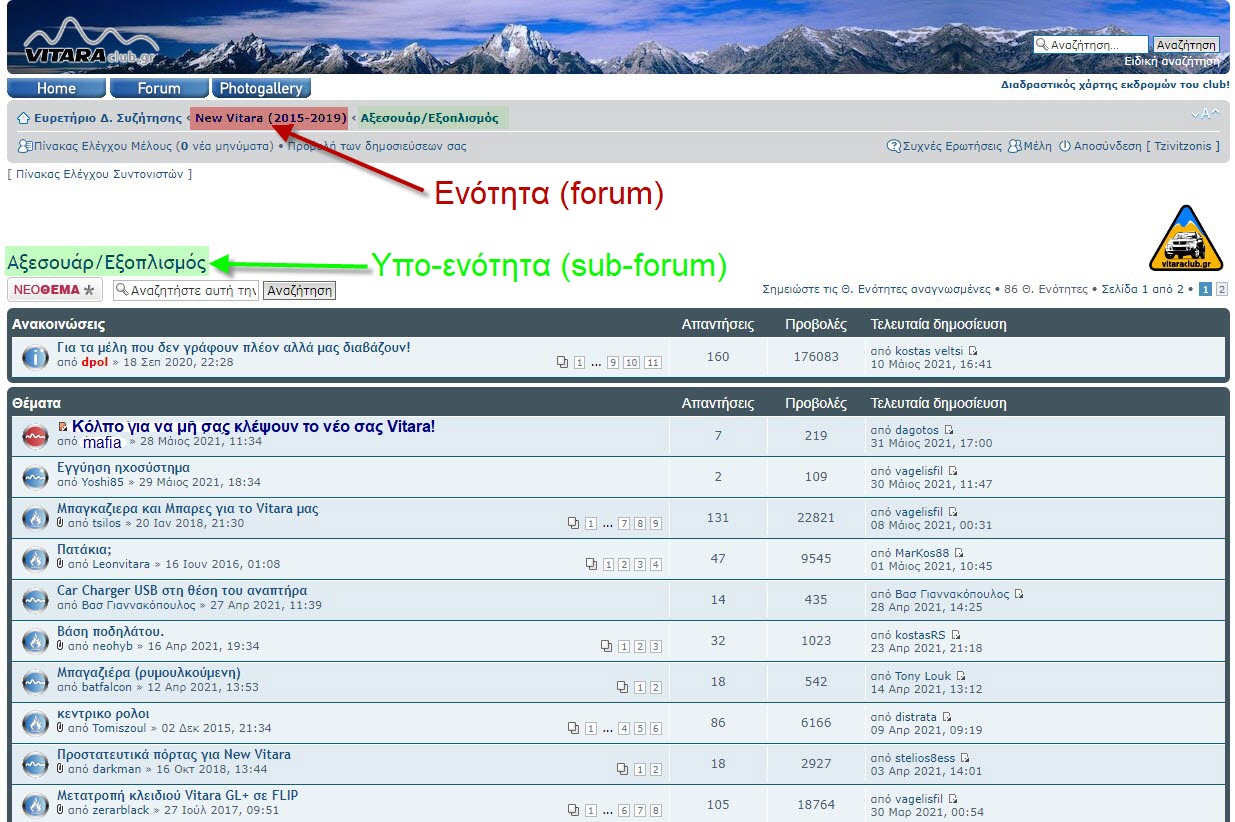View latest post icon by kostas veltsi
Viewport: 1235px width, 822px height.
coord(973,351)
